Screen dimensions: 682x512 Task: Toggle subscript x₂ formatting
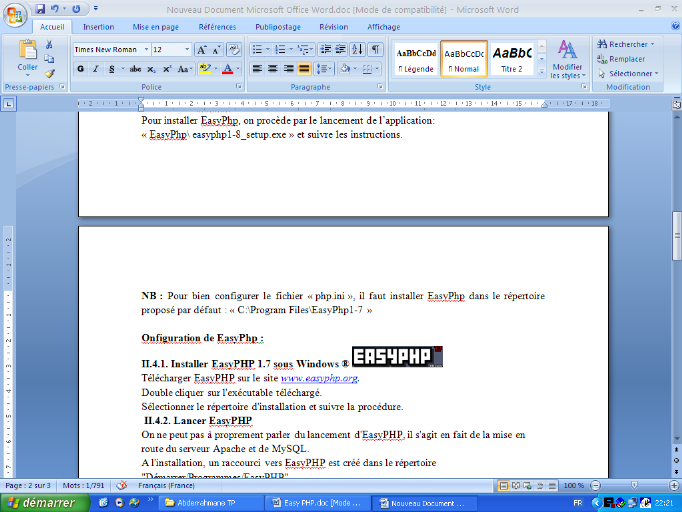pos(151,69)
